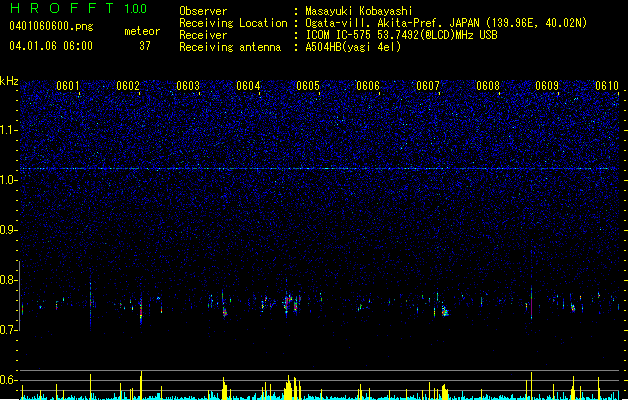Click time marker 0601

[68, 86]
